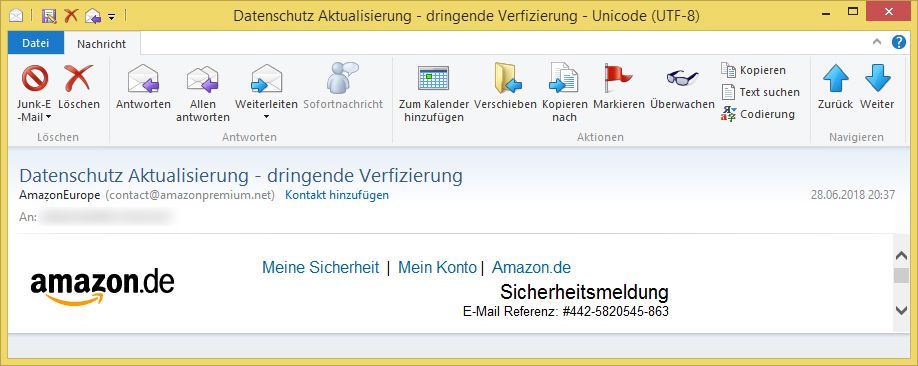Watch the conversation with Überwachen

click(x=682, y=87)
